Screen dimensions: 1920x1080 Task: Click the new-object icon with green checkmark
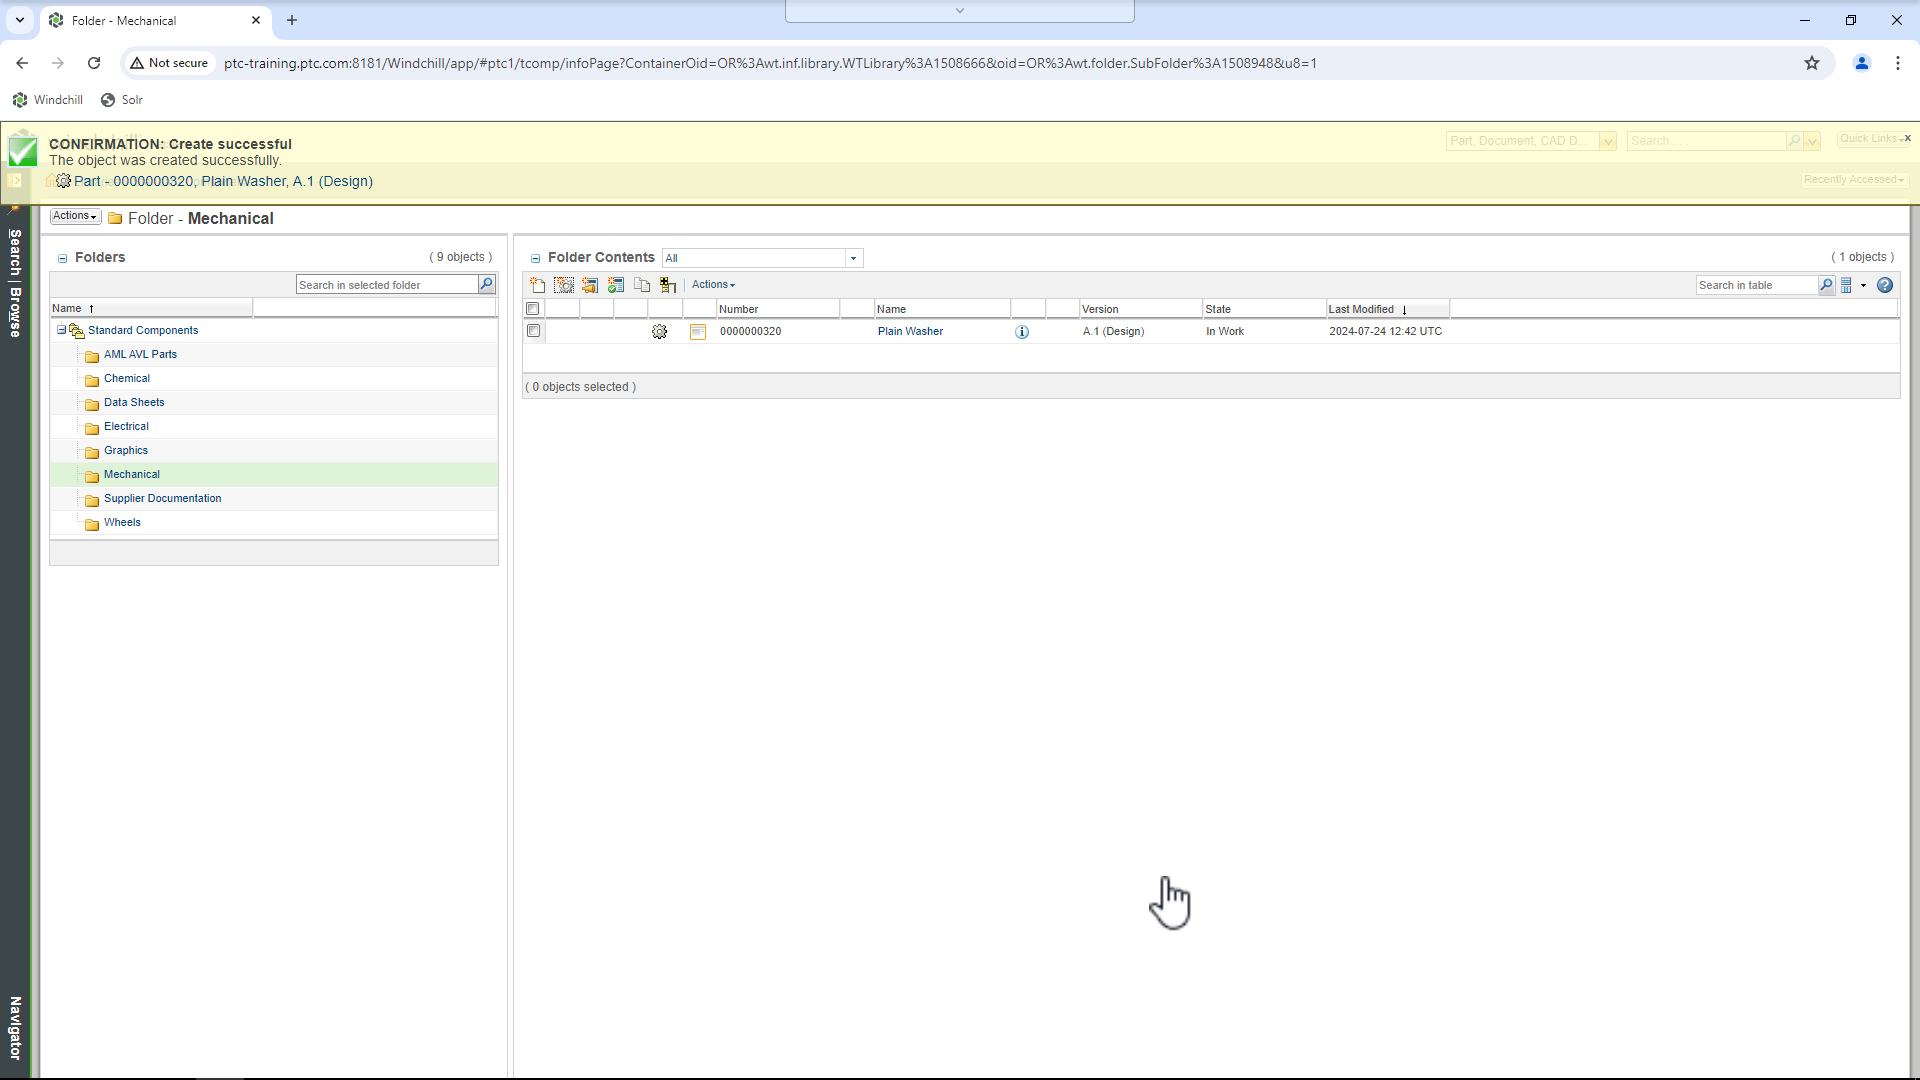[x=616, y=285]
